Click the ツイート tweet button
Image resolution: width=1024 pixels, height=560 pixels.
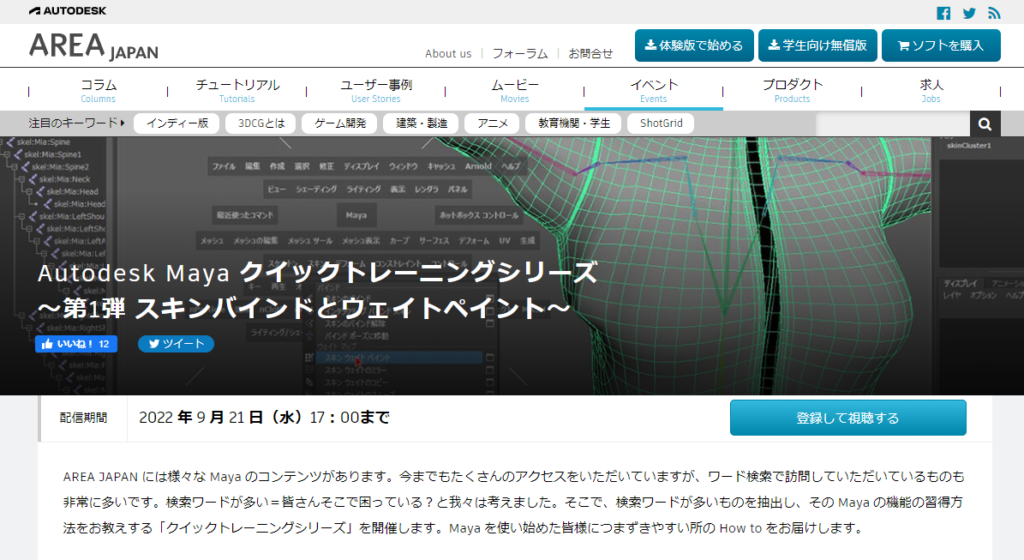pyautogui.click(x=176, y=344)
